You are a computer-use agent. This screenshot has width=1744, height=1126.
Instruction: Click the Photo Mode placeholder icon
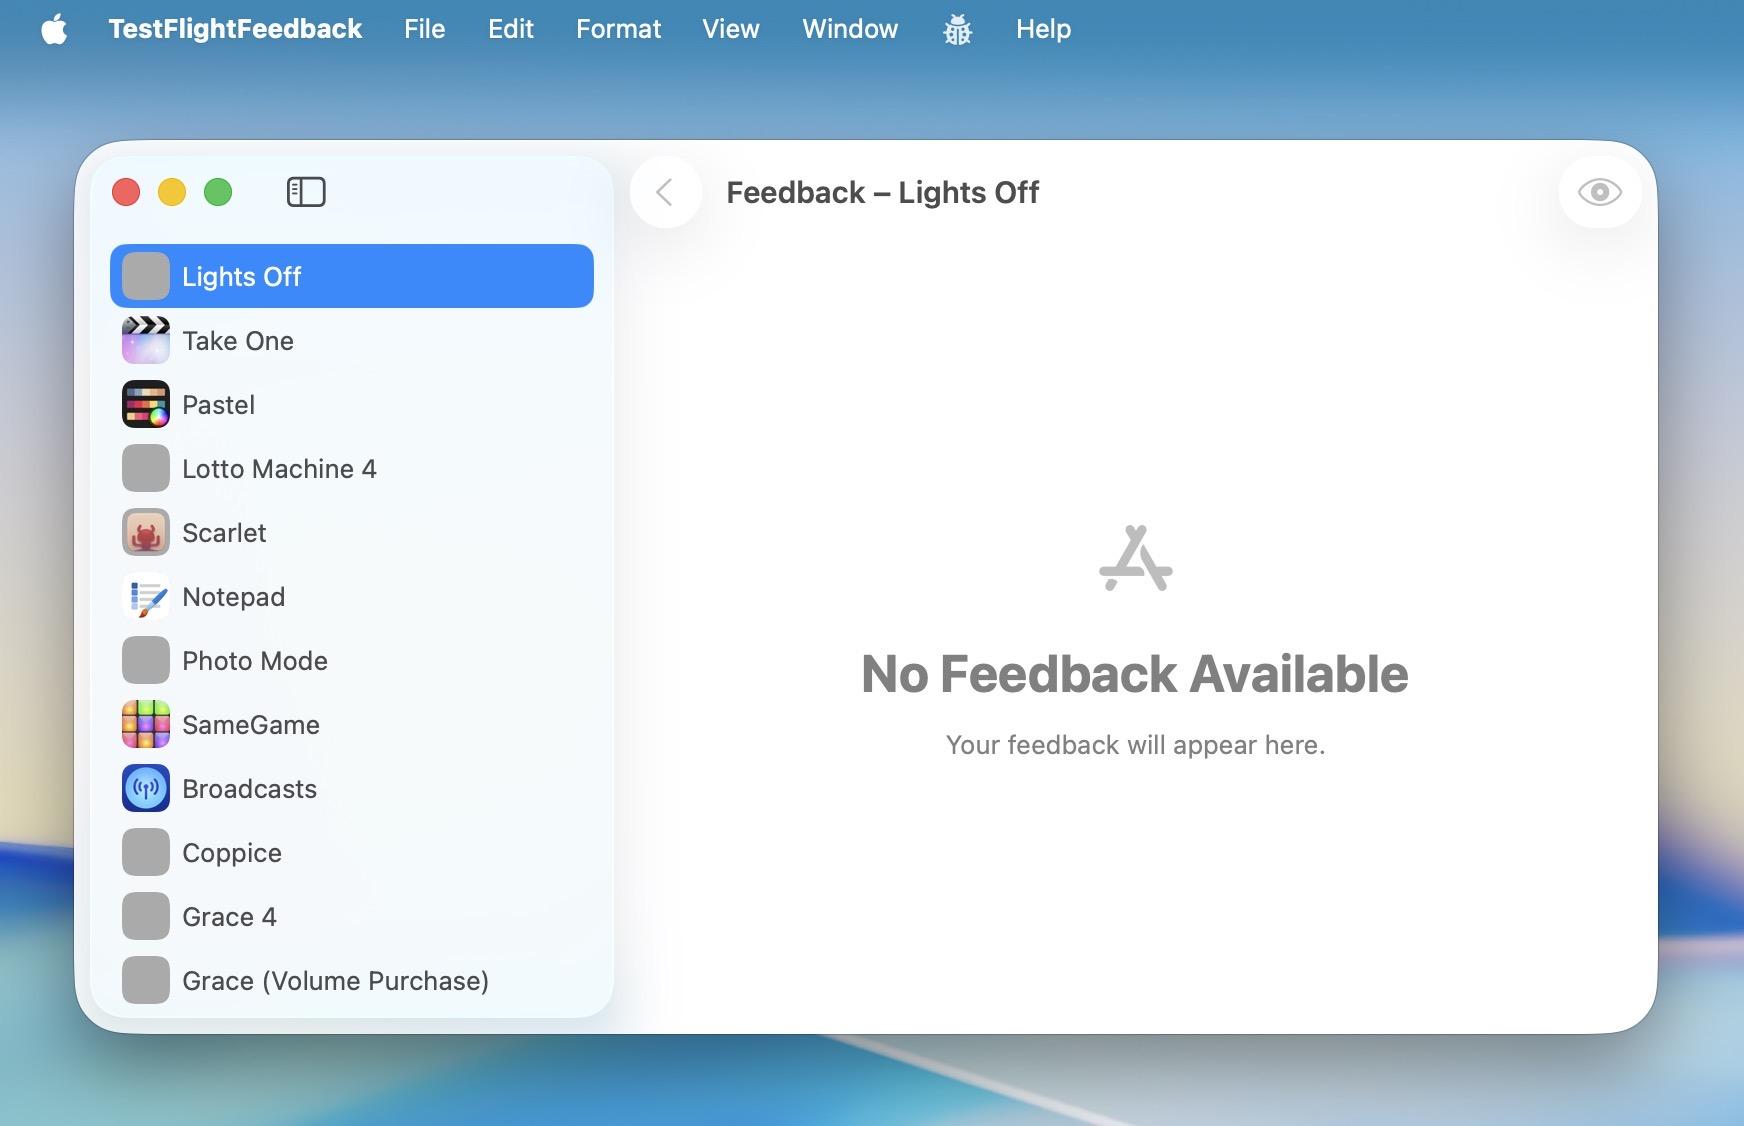tap(146, 661)
